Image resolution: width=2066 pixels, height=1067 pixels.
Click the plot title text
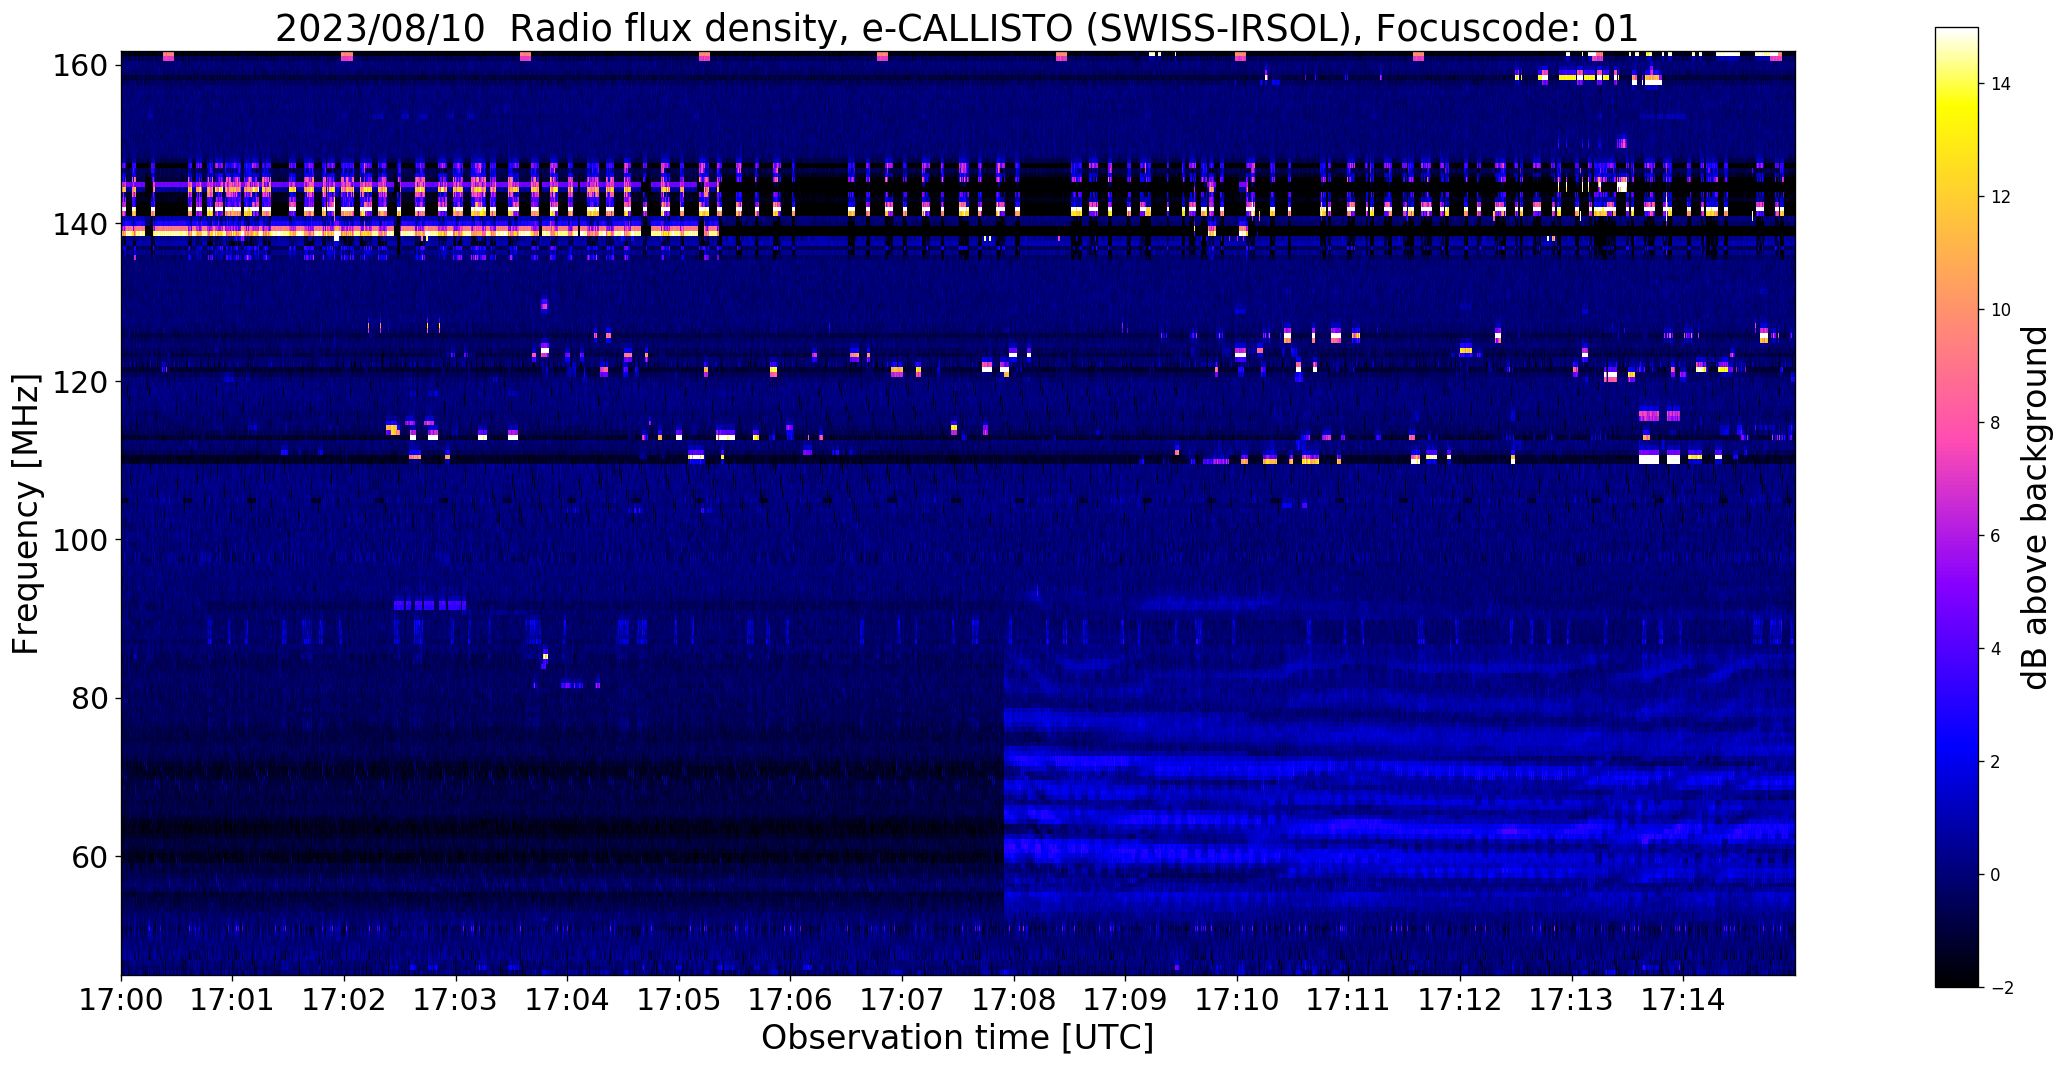point(957,27)
